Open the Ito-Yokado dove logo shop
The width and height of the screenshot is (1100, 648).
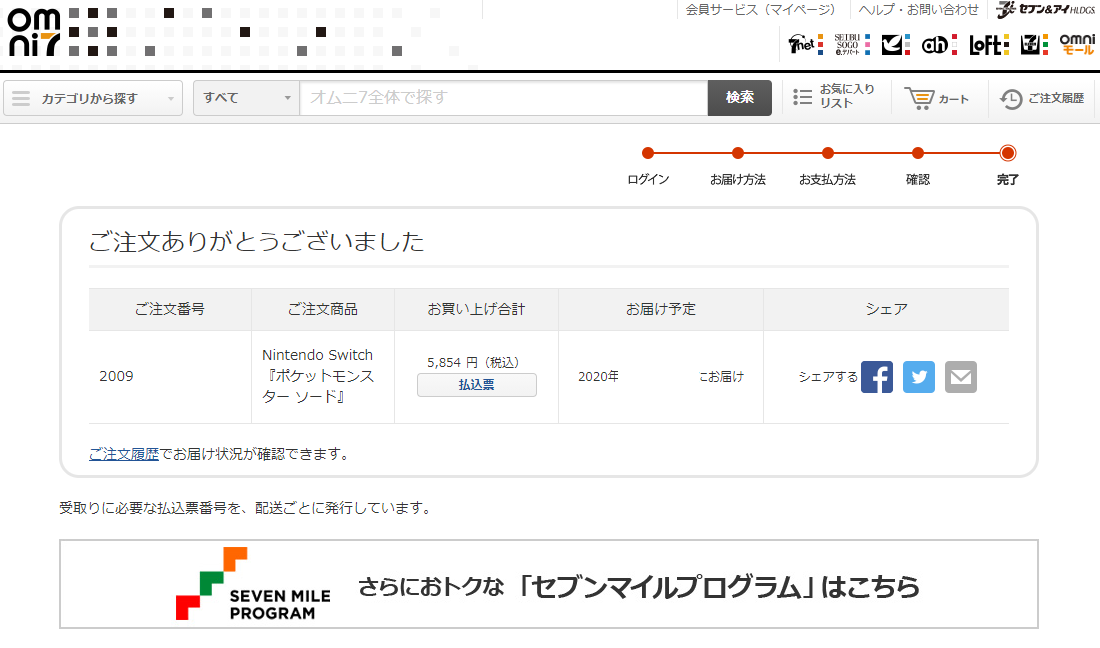pyautogui.click(x=896, y=44)
